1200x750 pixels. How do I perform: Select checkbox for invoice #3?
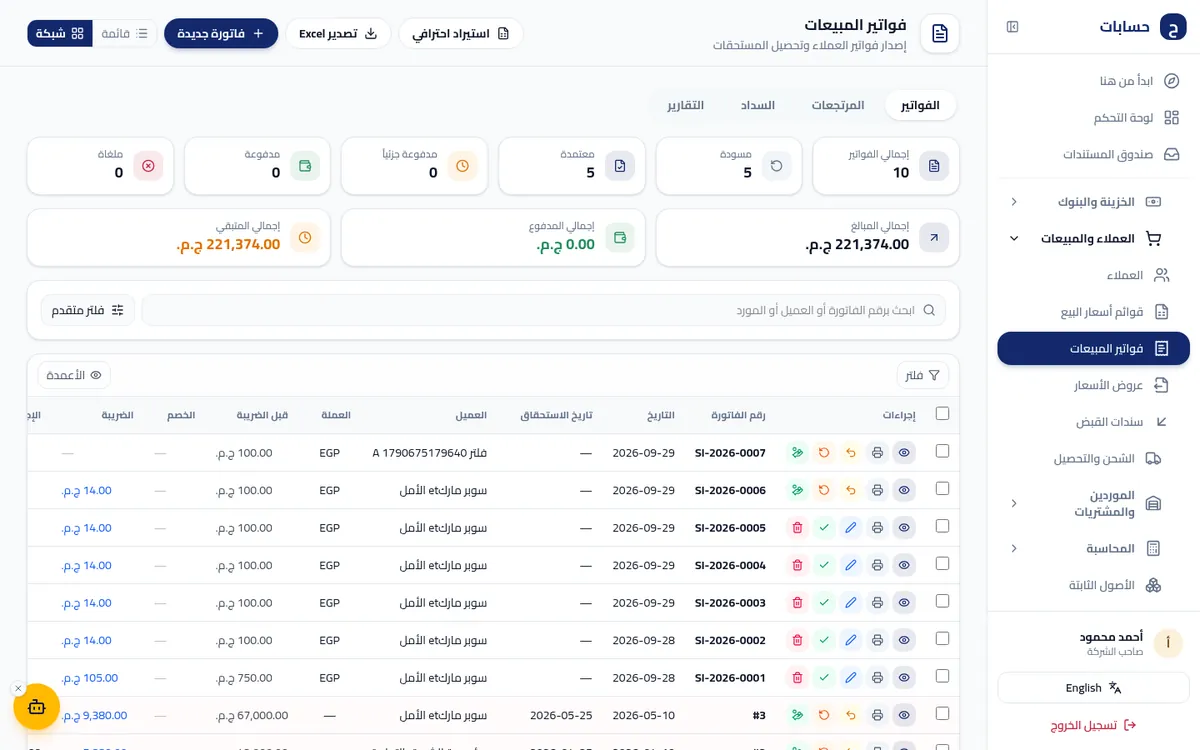[942, 713]
